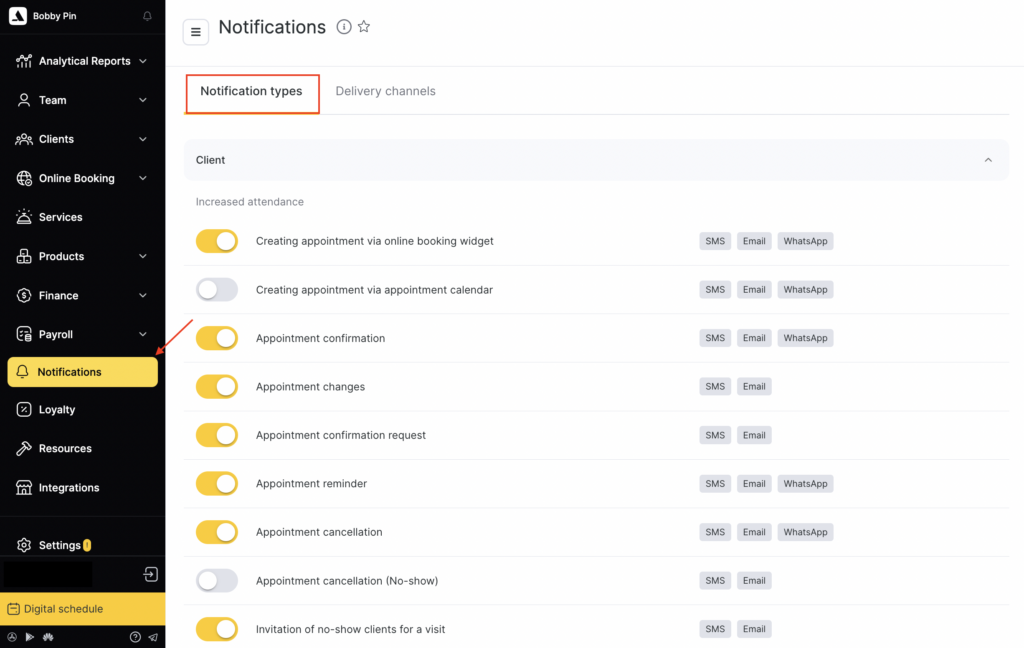
Task: Expand the Analytical Reports sidebar menu
Action: pos(143,61)
